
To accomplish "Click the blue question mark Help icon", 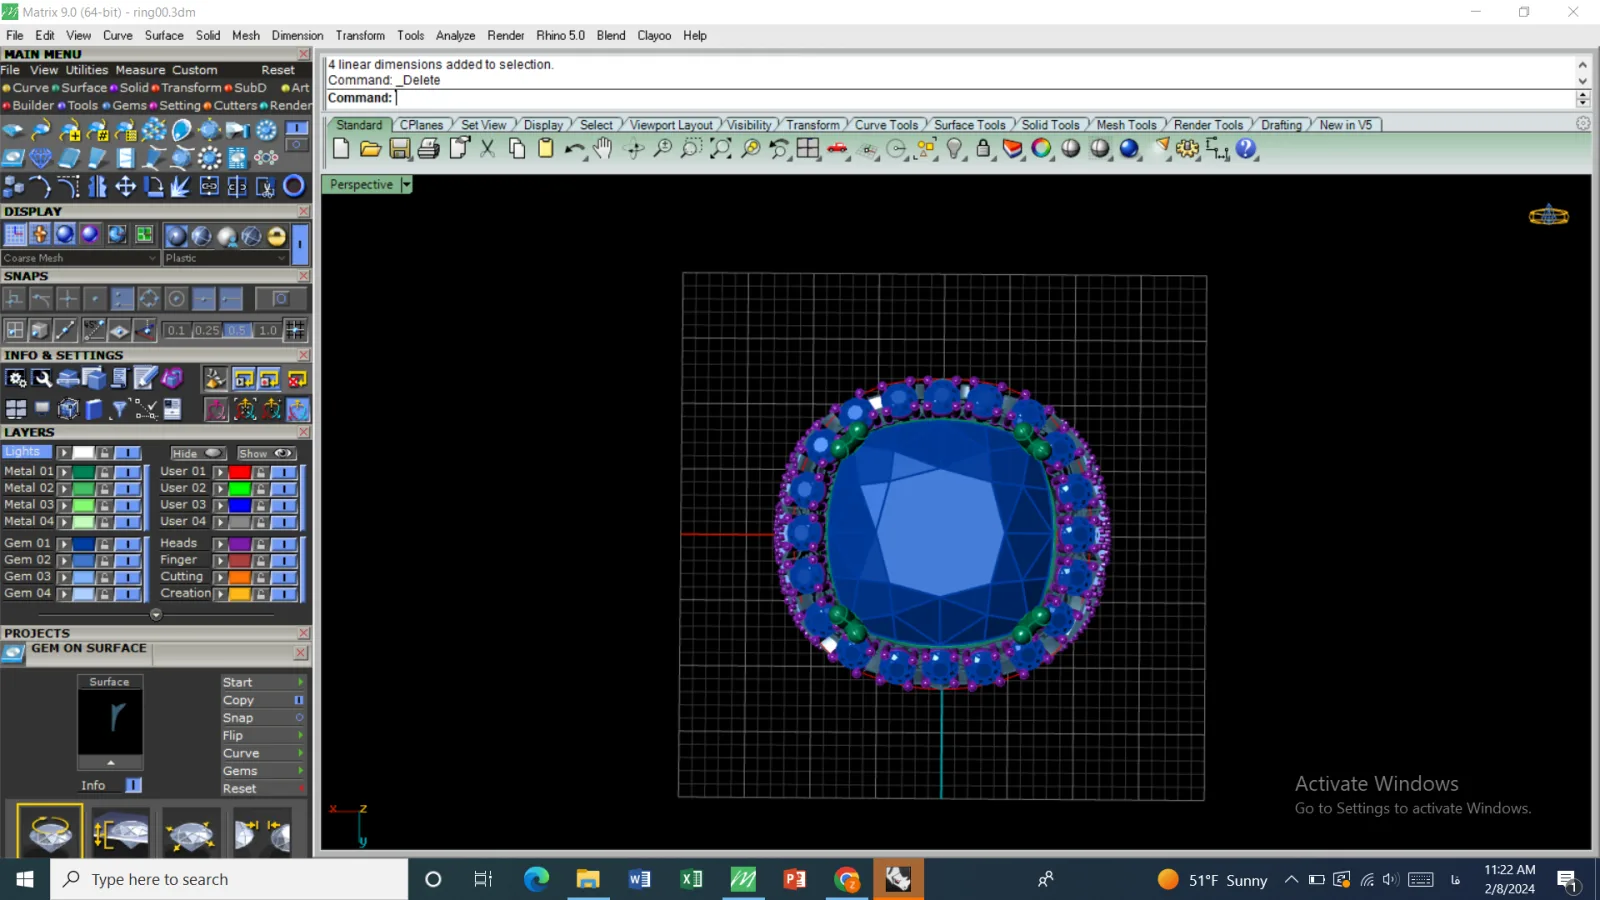I will [x=1246, y=149].
